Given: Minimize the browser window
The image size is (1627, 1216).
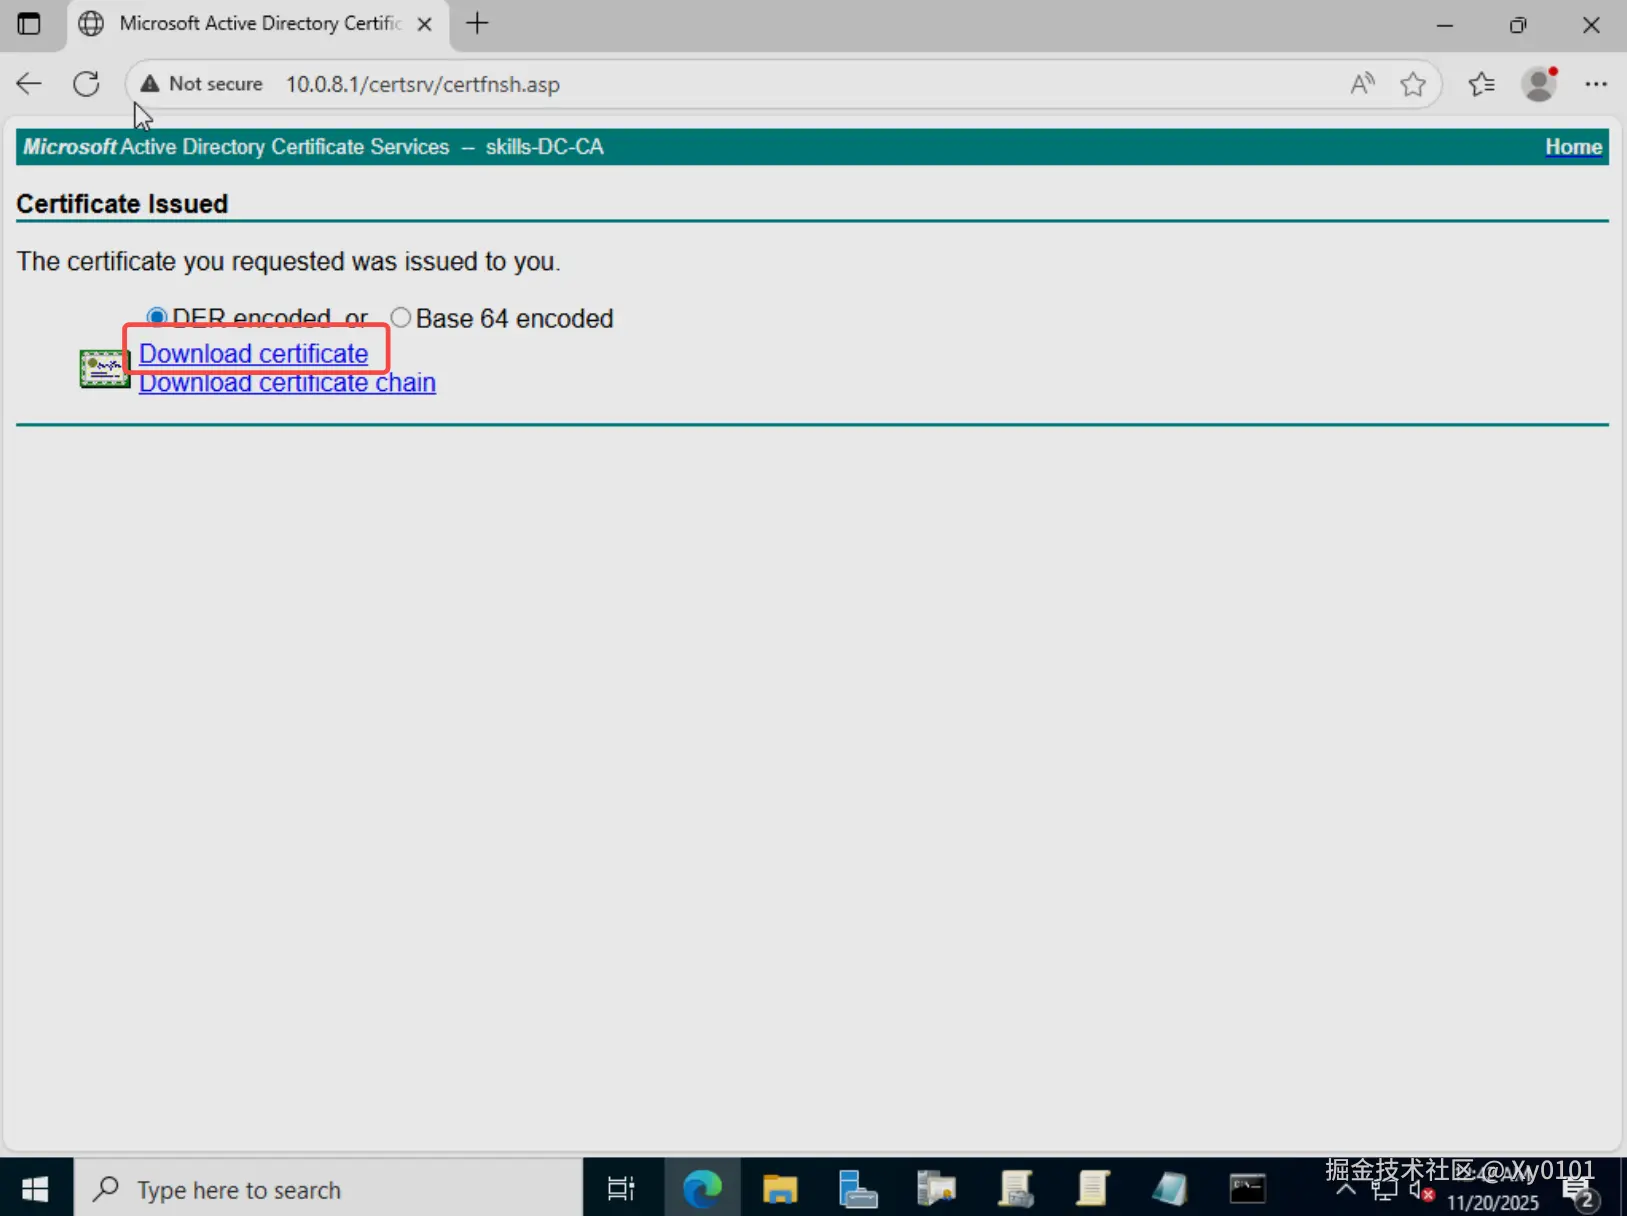Looking at the screenshot, I should click(1445, 24).
